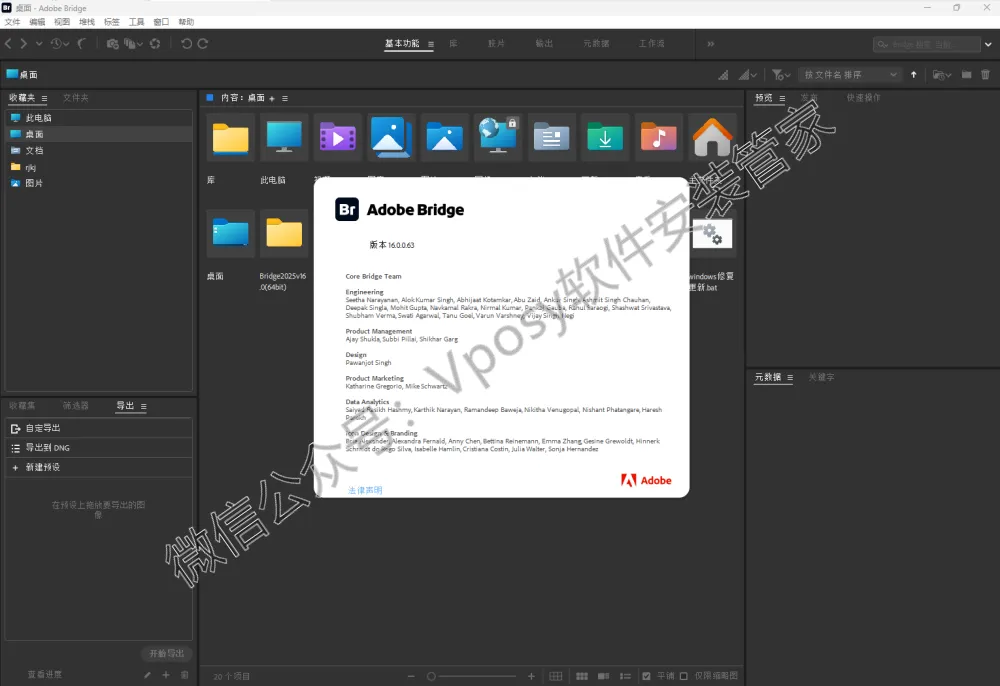Toggle ascending sort order arrow
Screen dimensions: 1000x686
tap(913, 75)
